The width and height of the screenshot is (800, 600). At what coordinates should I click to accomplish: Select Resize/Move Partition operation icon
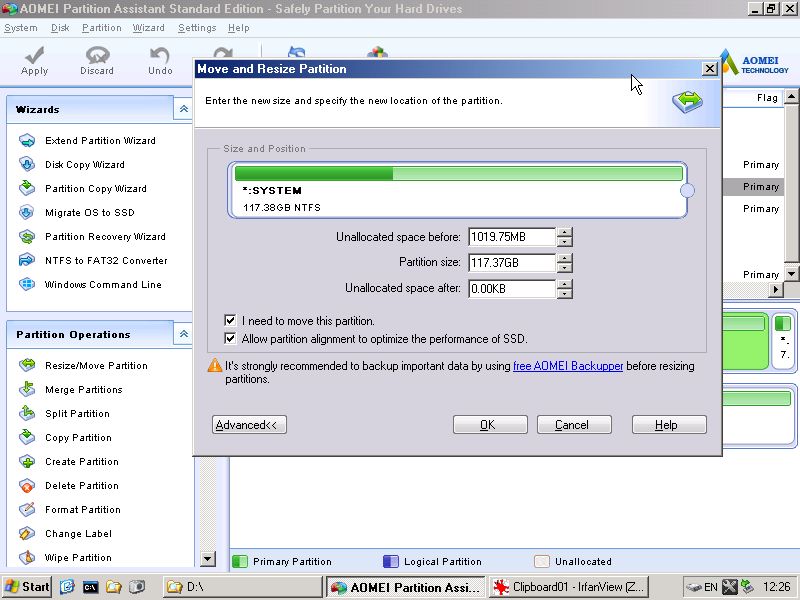point(27,365)
